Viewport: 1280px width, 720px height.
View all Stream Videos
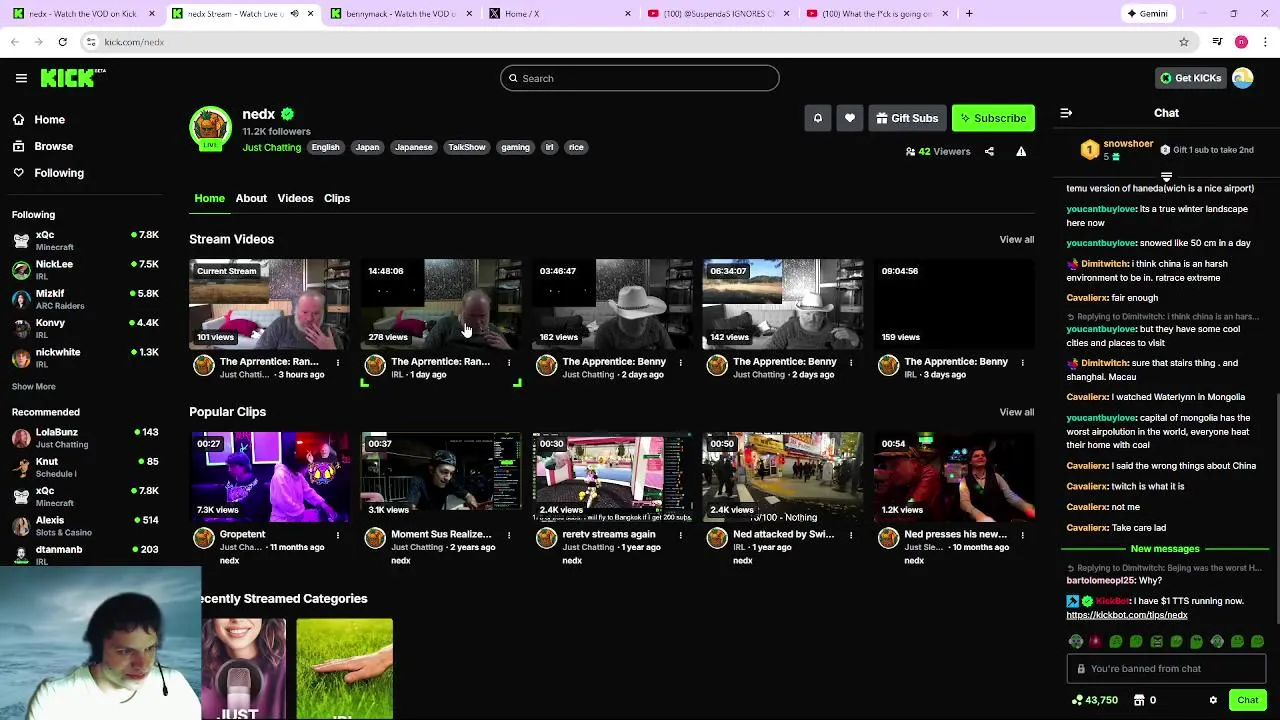click(1016, 240)
